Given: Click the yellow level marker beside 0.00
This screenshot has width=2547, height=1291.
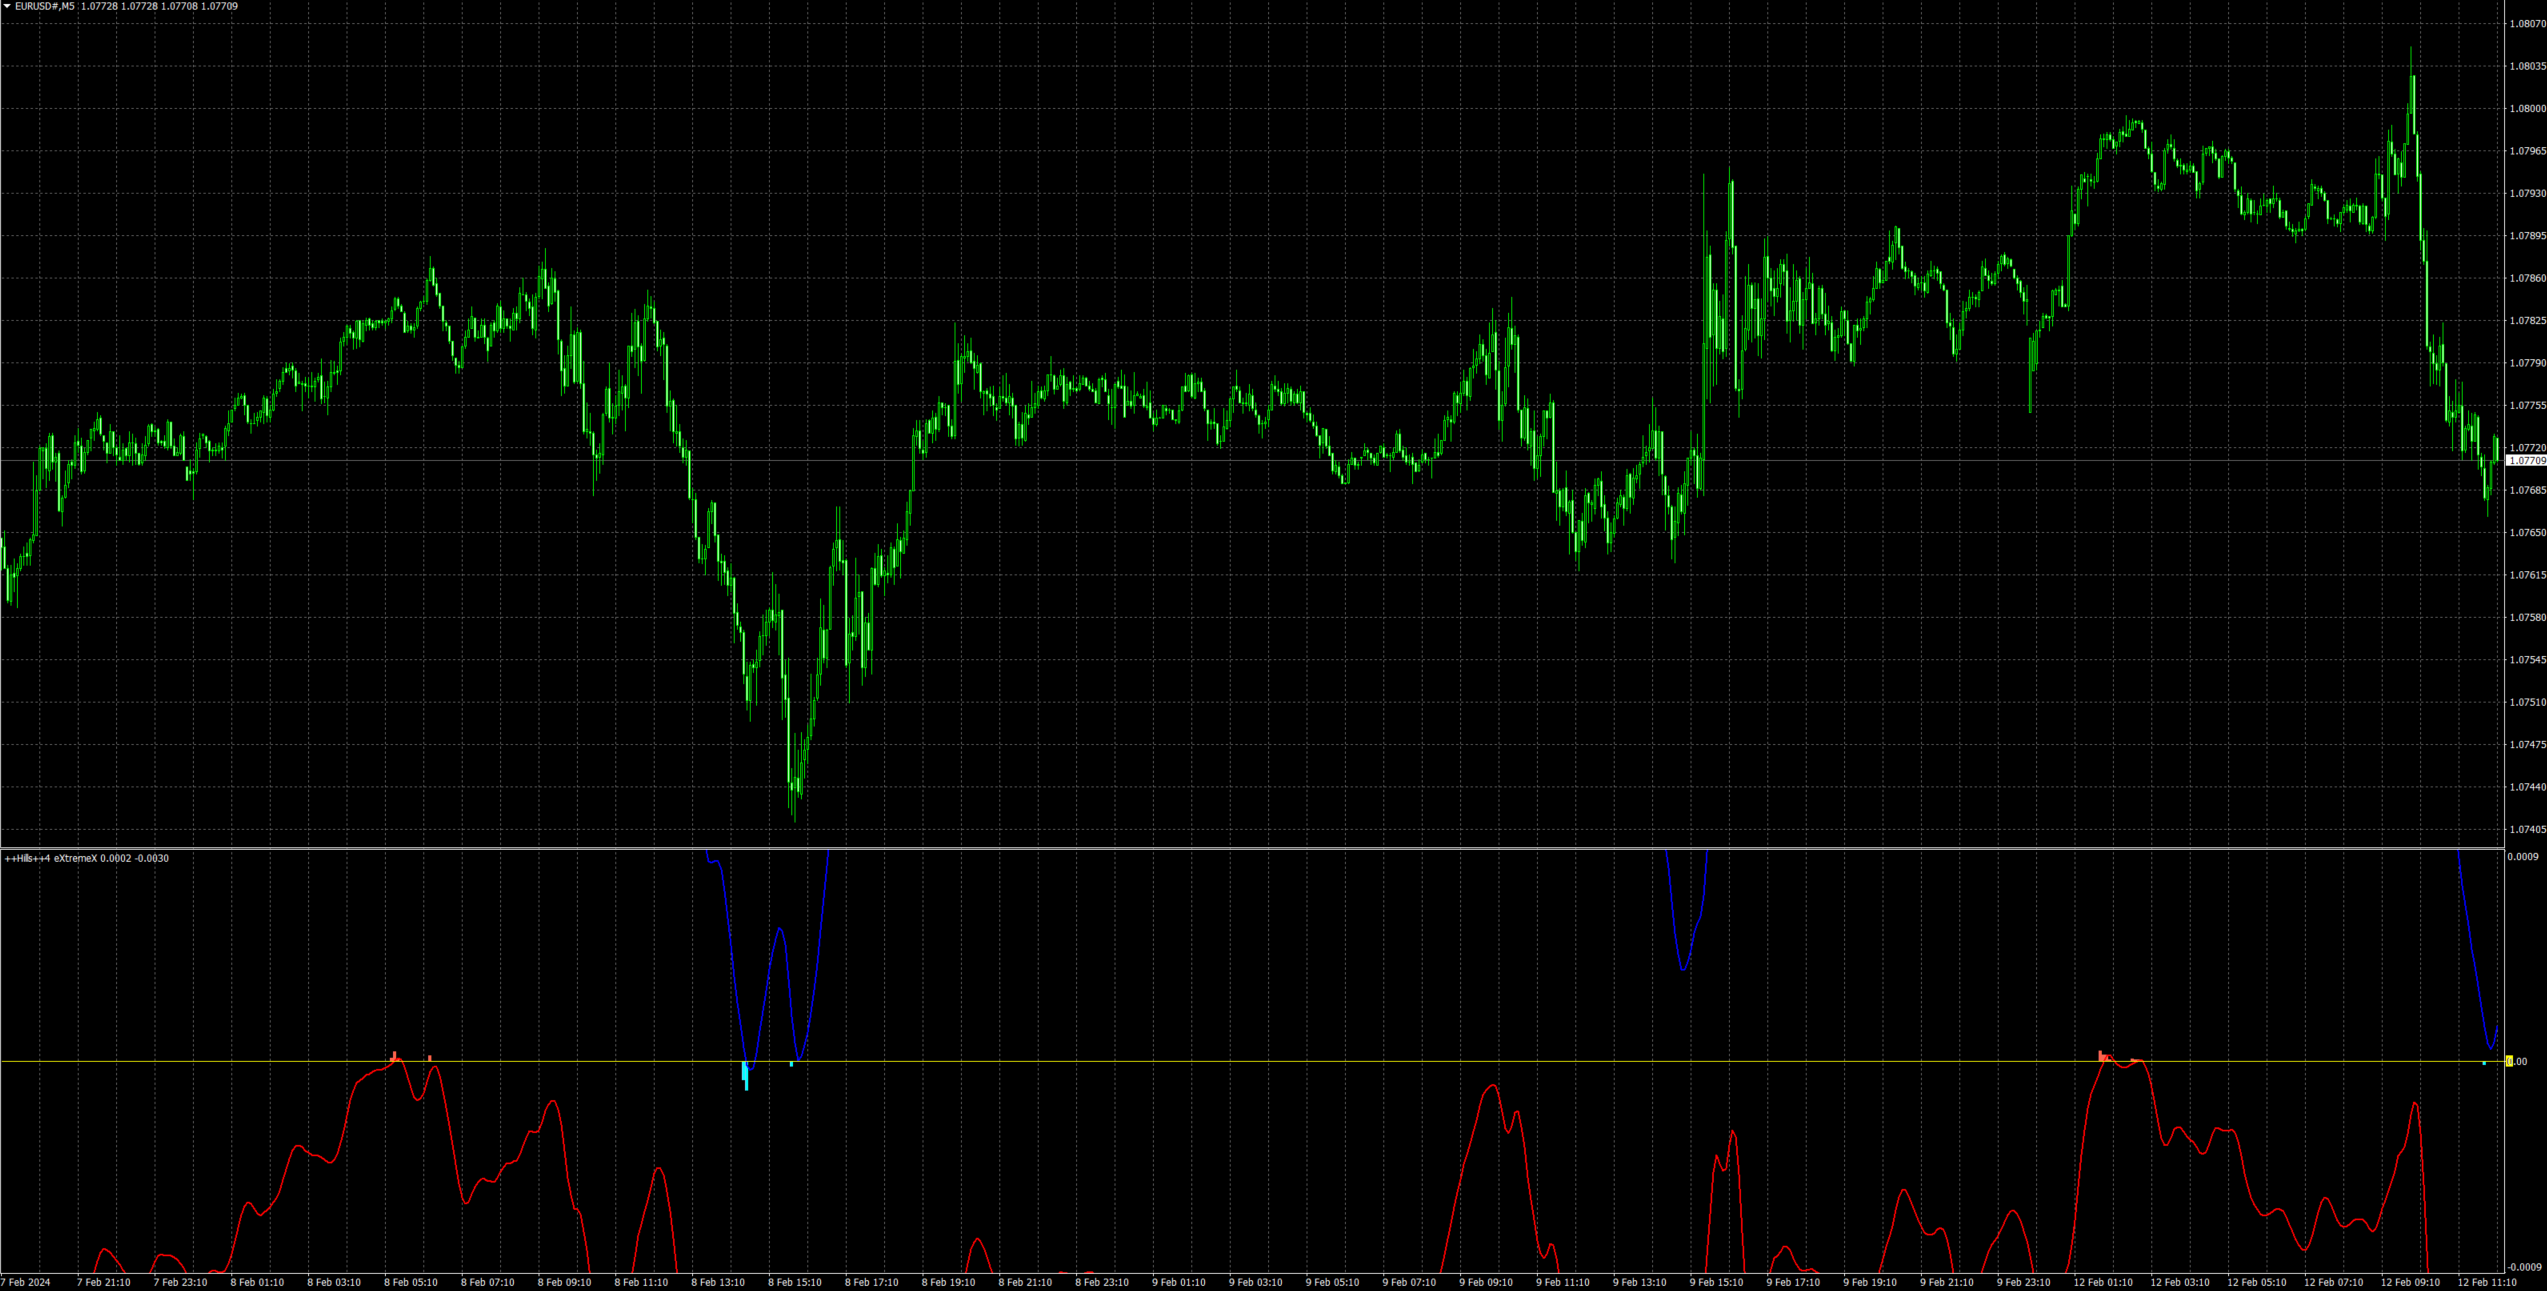Looking at the screenshot, I should [x=2509, y=1061].
